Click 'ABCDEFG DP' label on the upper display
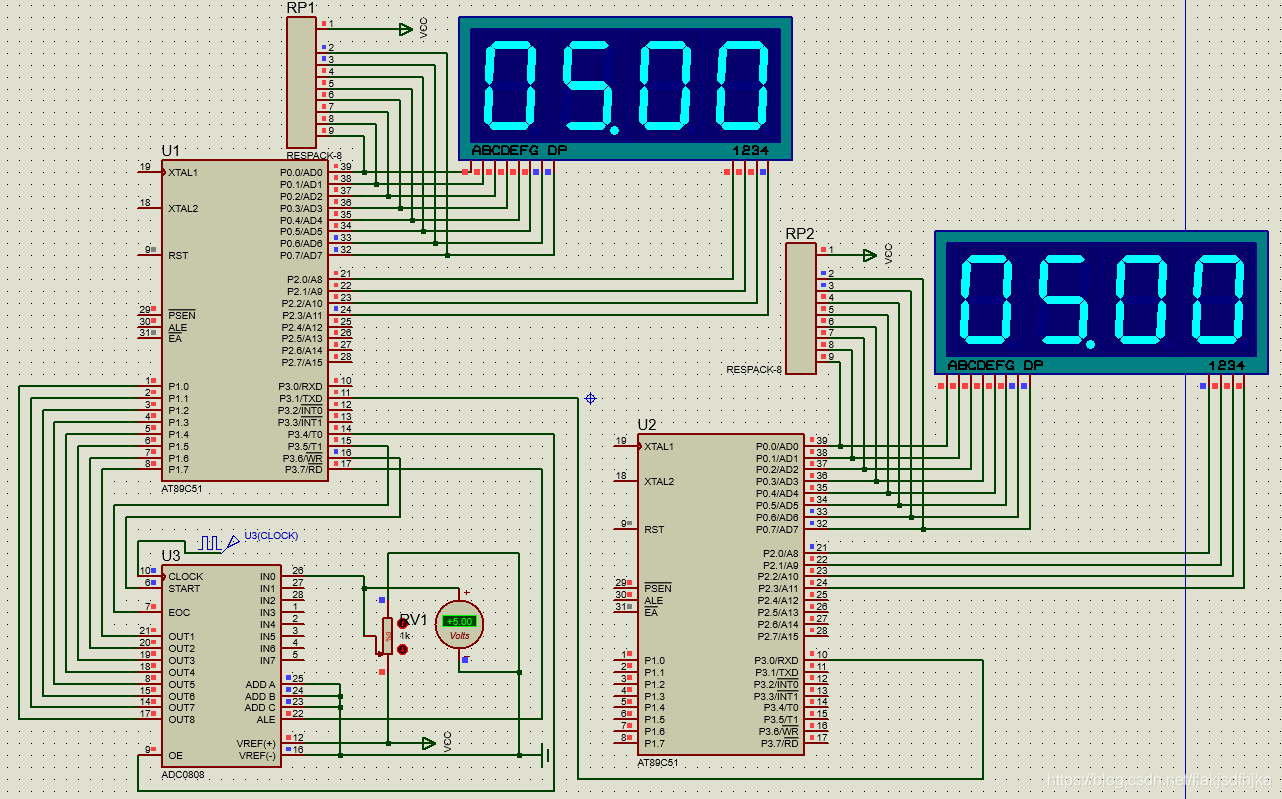Viewport: 1282px width, 799px height. coord(520,150)
